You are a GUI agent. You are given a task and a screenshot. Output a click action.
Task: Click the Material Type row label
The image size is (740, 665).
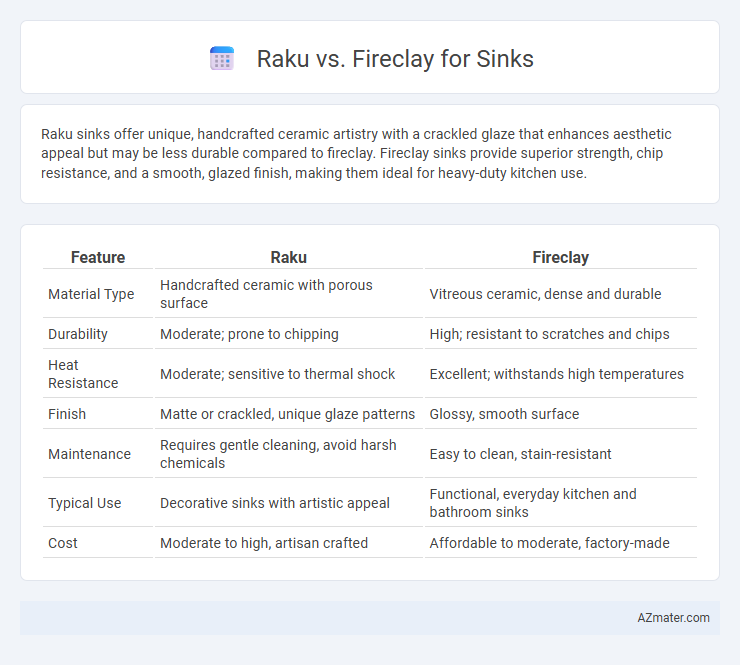pos(91,294)
